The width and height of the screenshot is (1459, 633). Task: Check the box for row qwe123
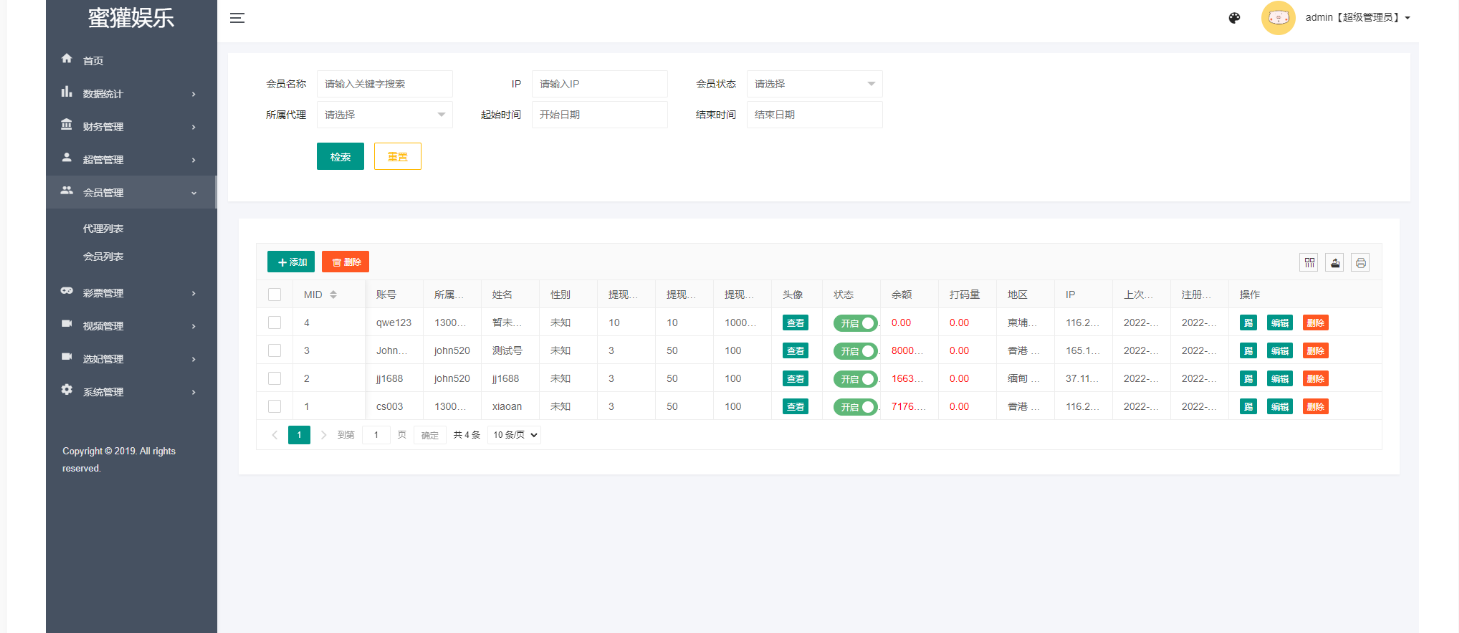(274, 322)
